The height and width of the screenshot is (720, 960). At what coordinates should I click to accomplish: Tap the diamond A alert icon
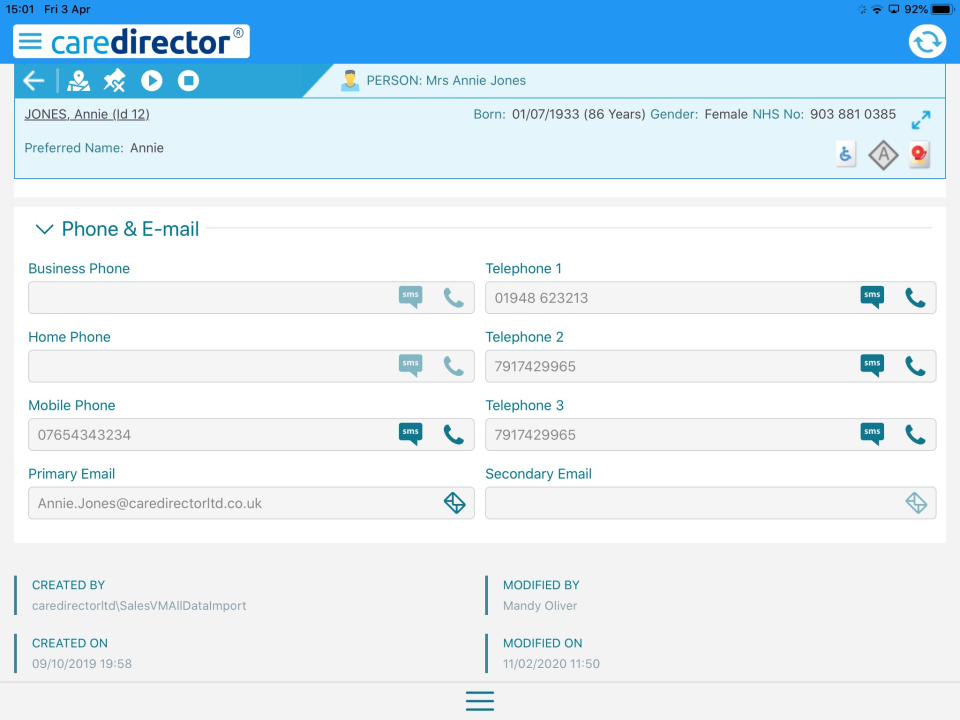pos(883,155)
